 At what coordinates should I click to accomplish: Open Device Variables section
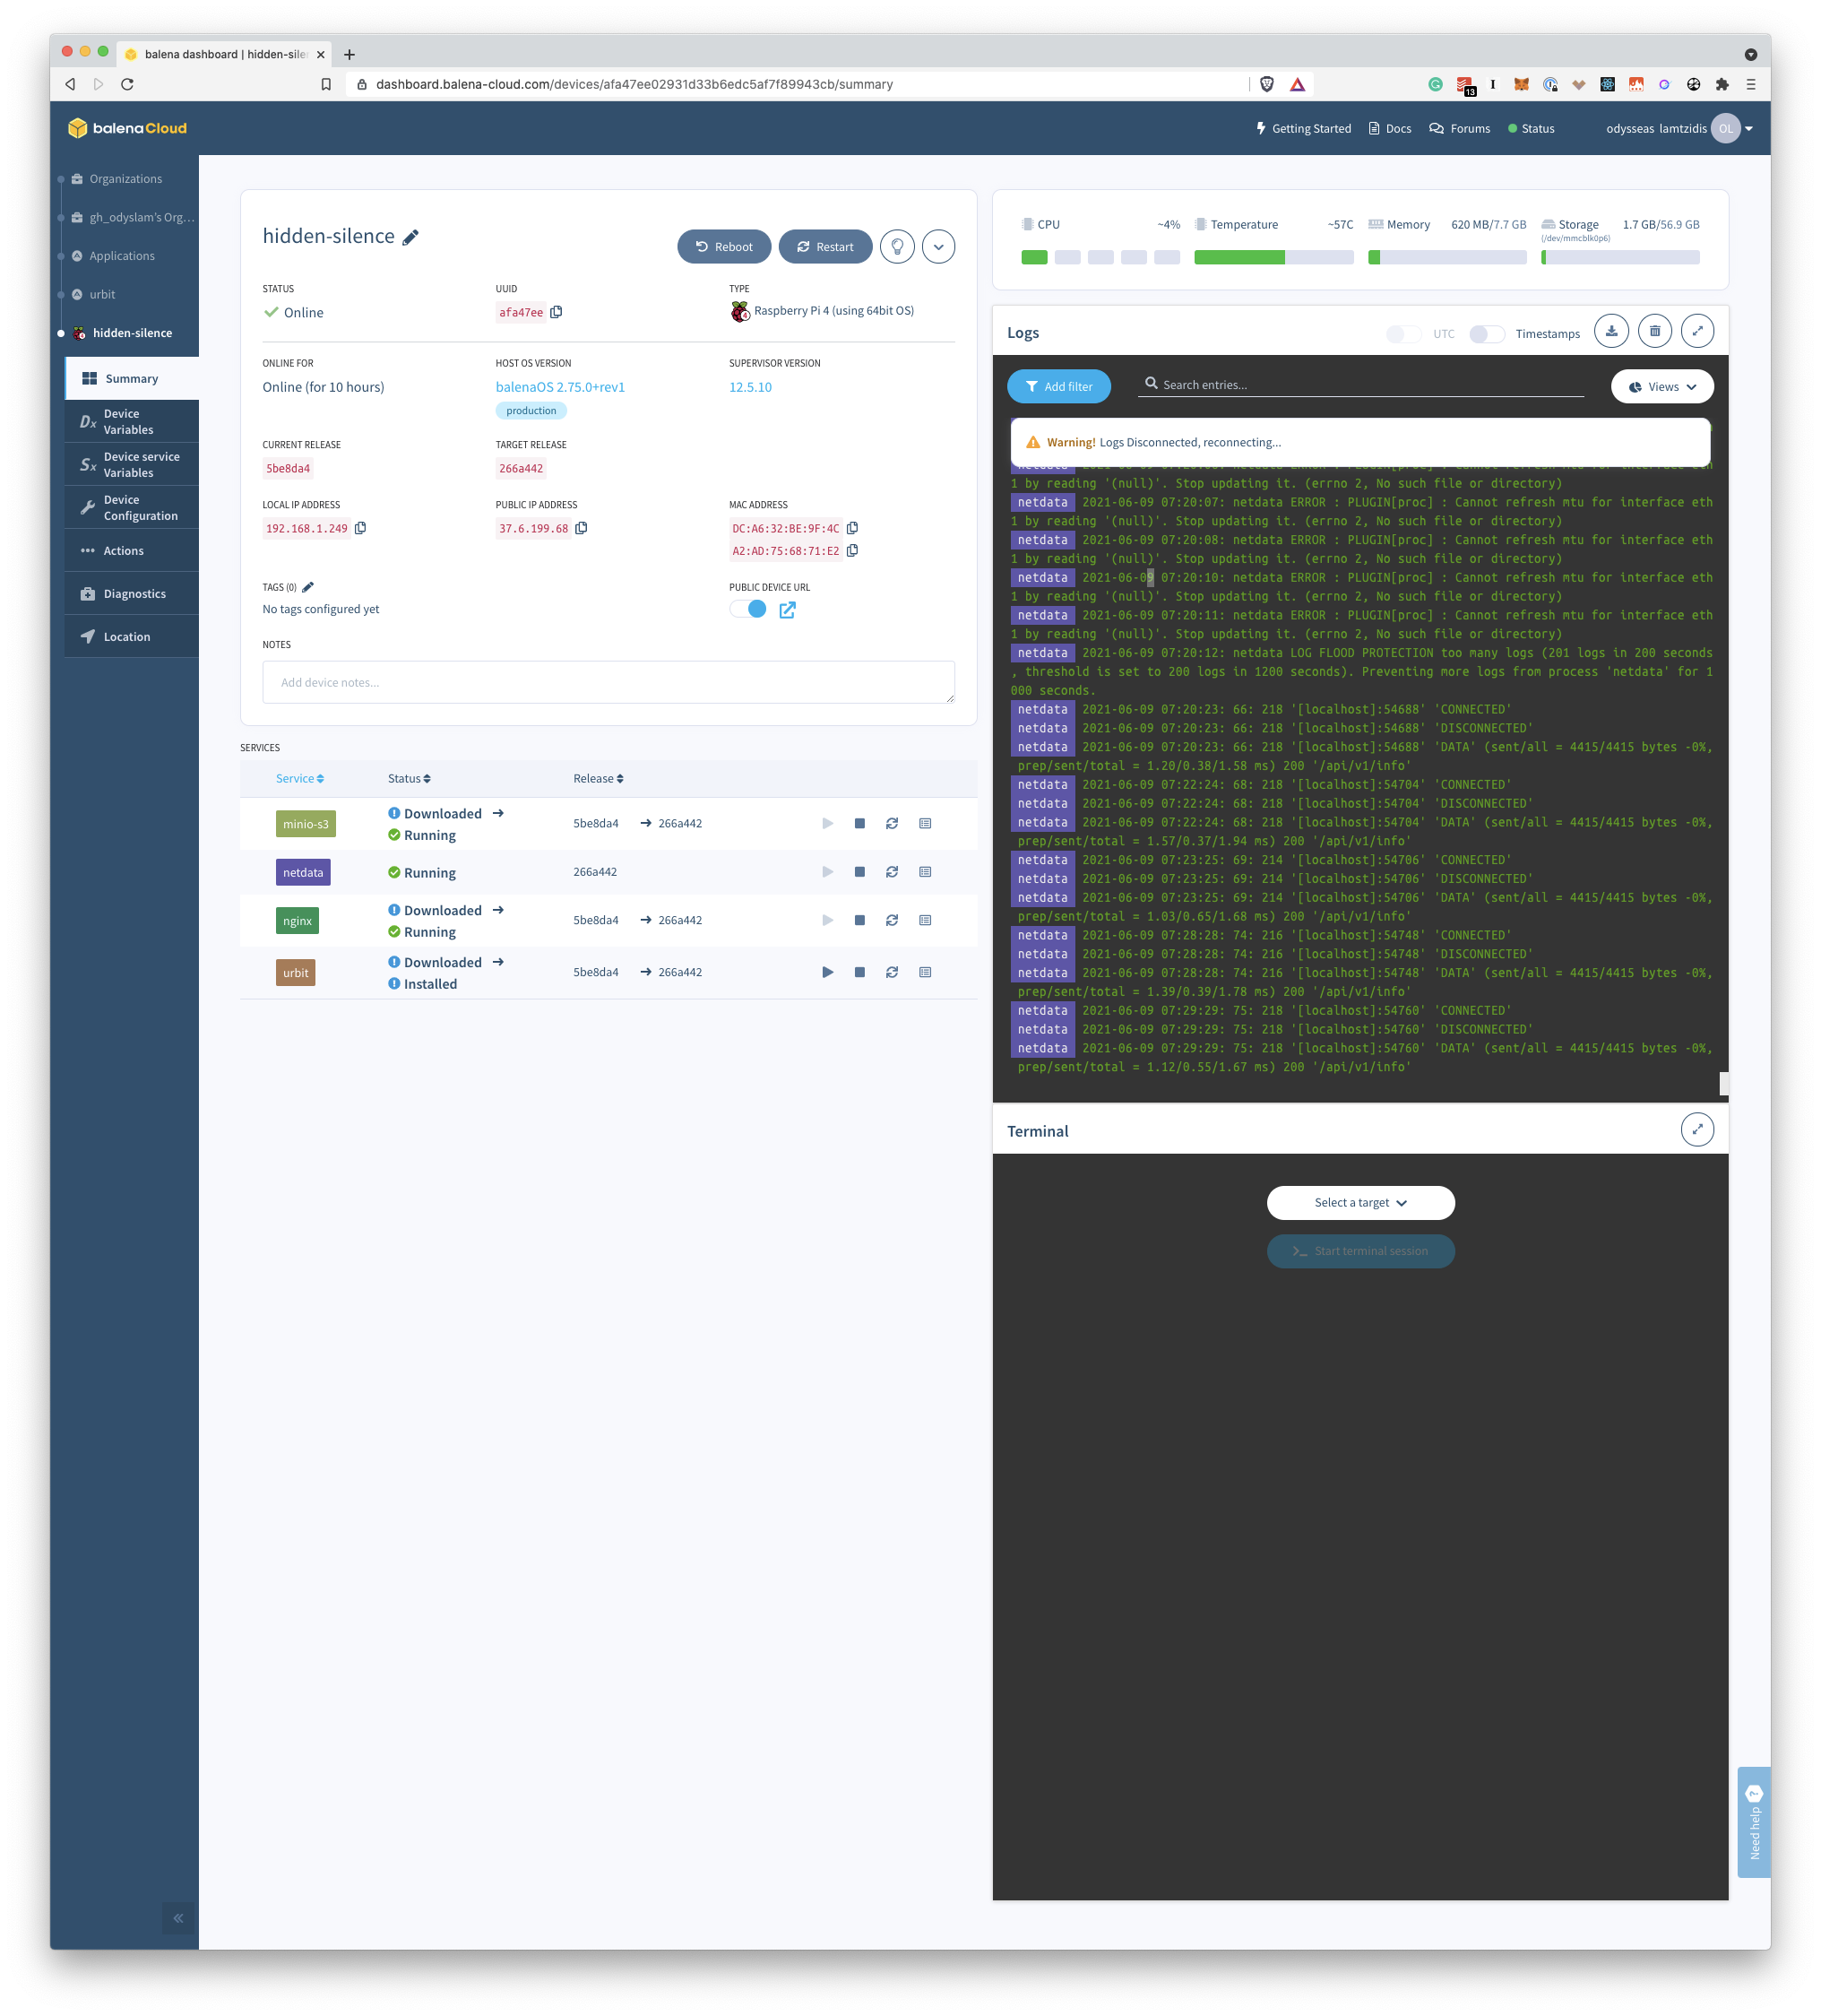point(132,422)
